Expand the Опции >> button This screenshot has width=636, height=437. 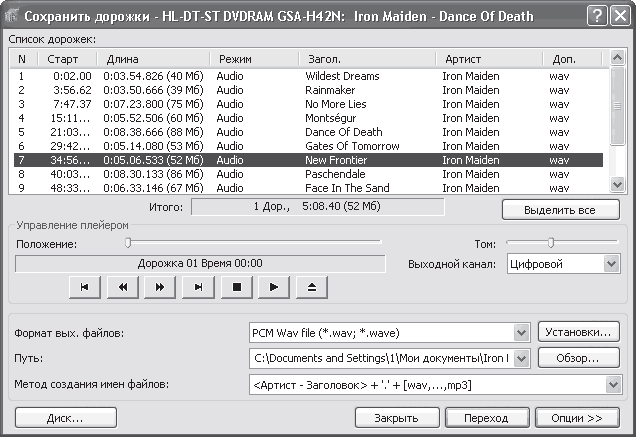tap(576, 418)
